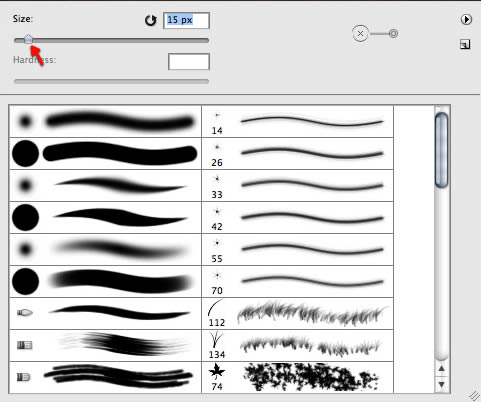Select the 134 dune grass brush
The width and height of the screenshot is (481, 402).
point(297,345)
